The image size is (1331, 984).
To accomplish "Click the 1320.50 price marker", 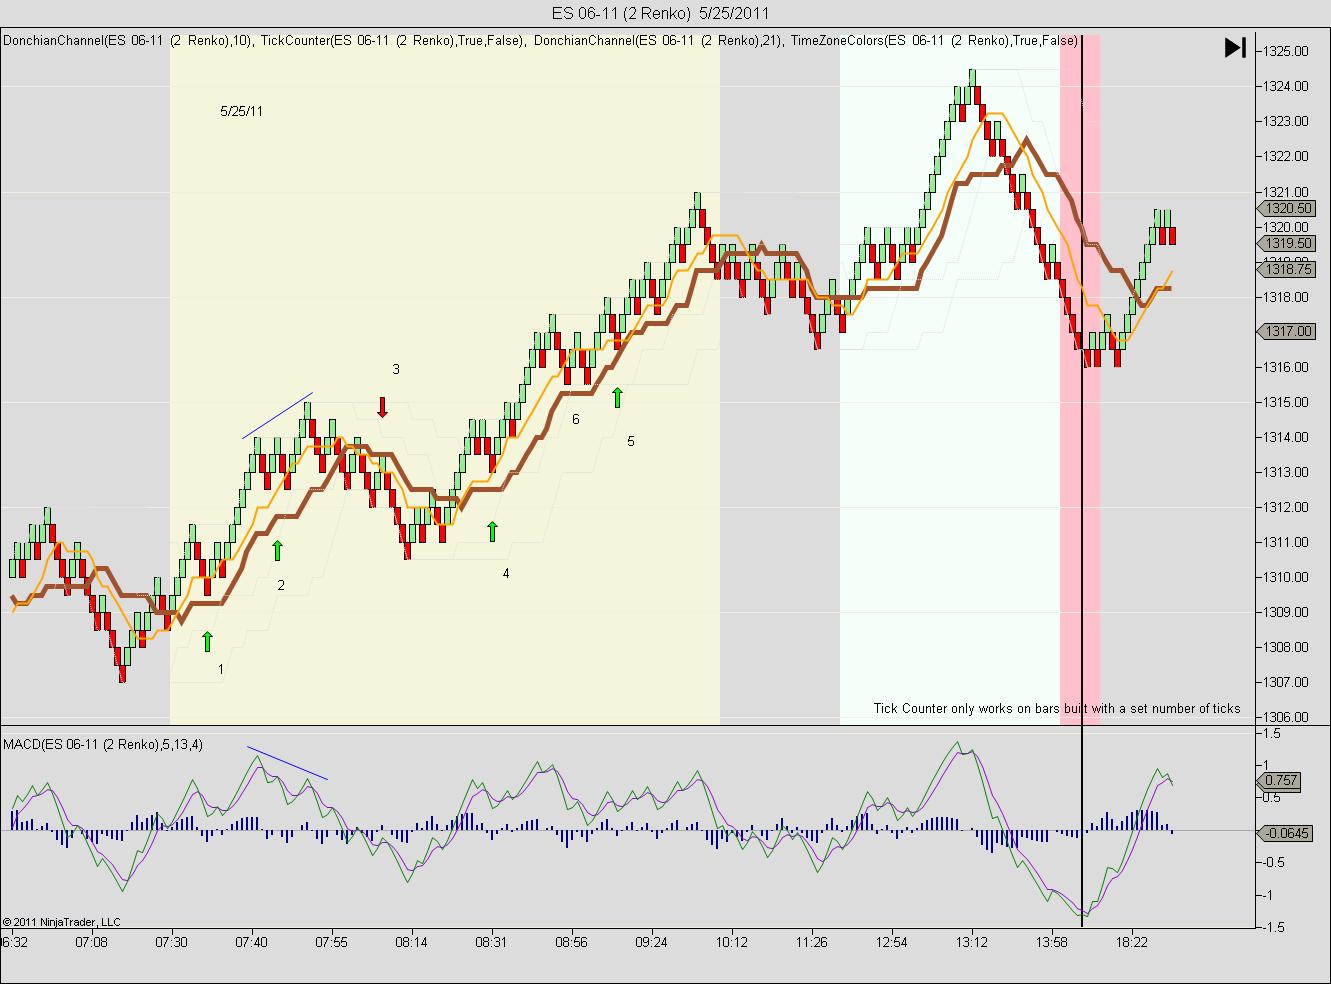I will tap(1285, 208).
